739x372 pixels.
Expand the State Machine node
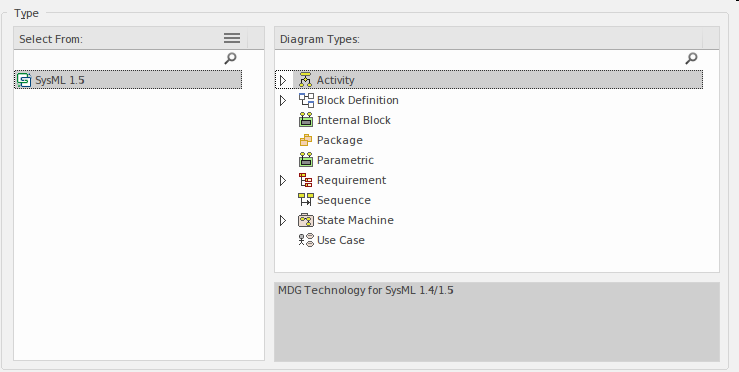coord(283,220)
